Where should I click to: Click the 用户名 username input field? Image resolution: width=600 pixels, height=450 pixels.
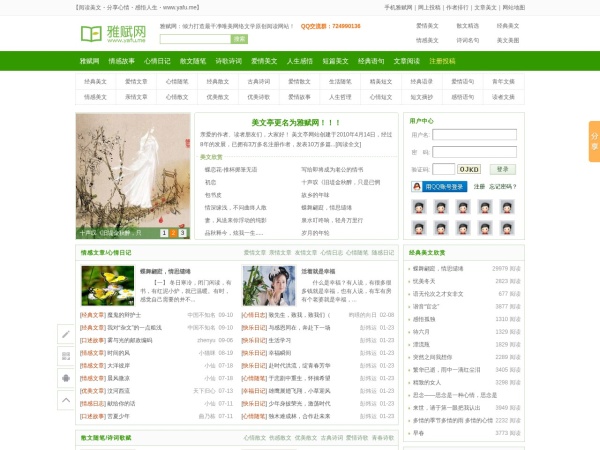click(475, 134)
